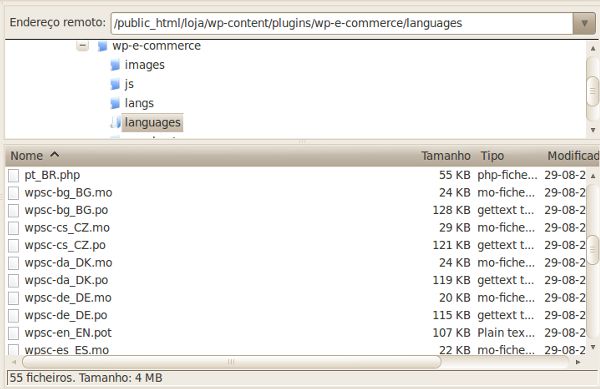
Task: Click the wpsc-de_DE.po file icon
Action: click(13, 316)
